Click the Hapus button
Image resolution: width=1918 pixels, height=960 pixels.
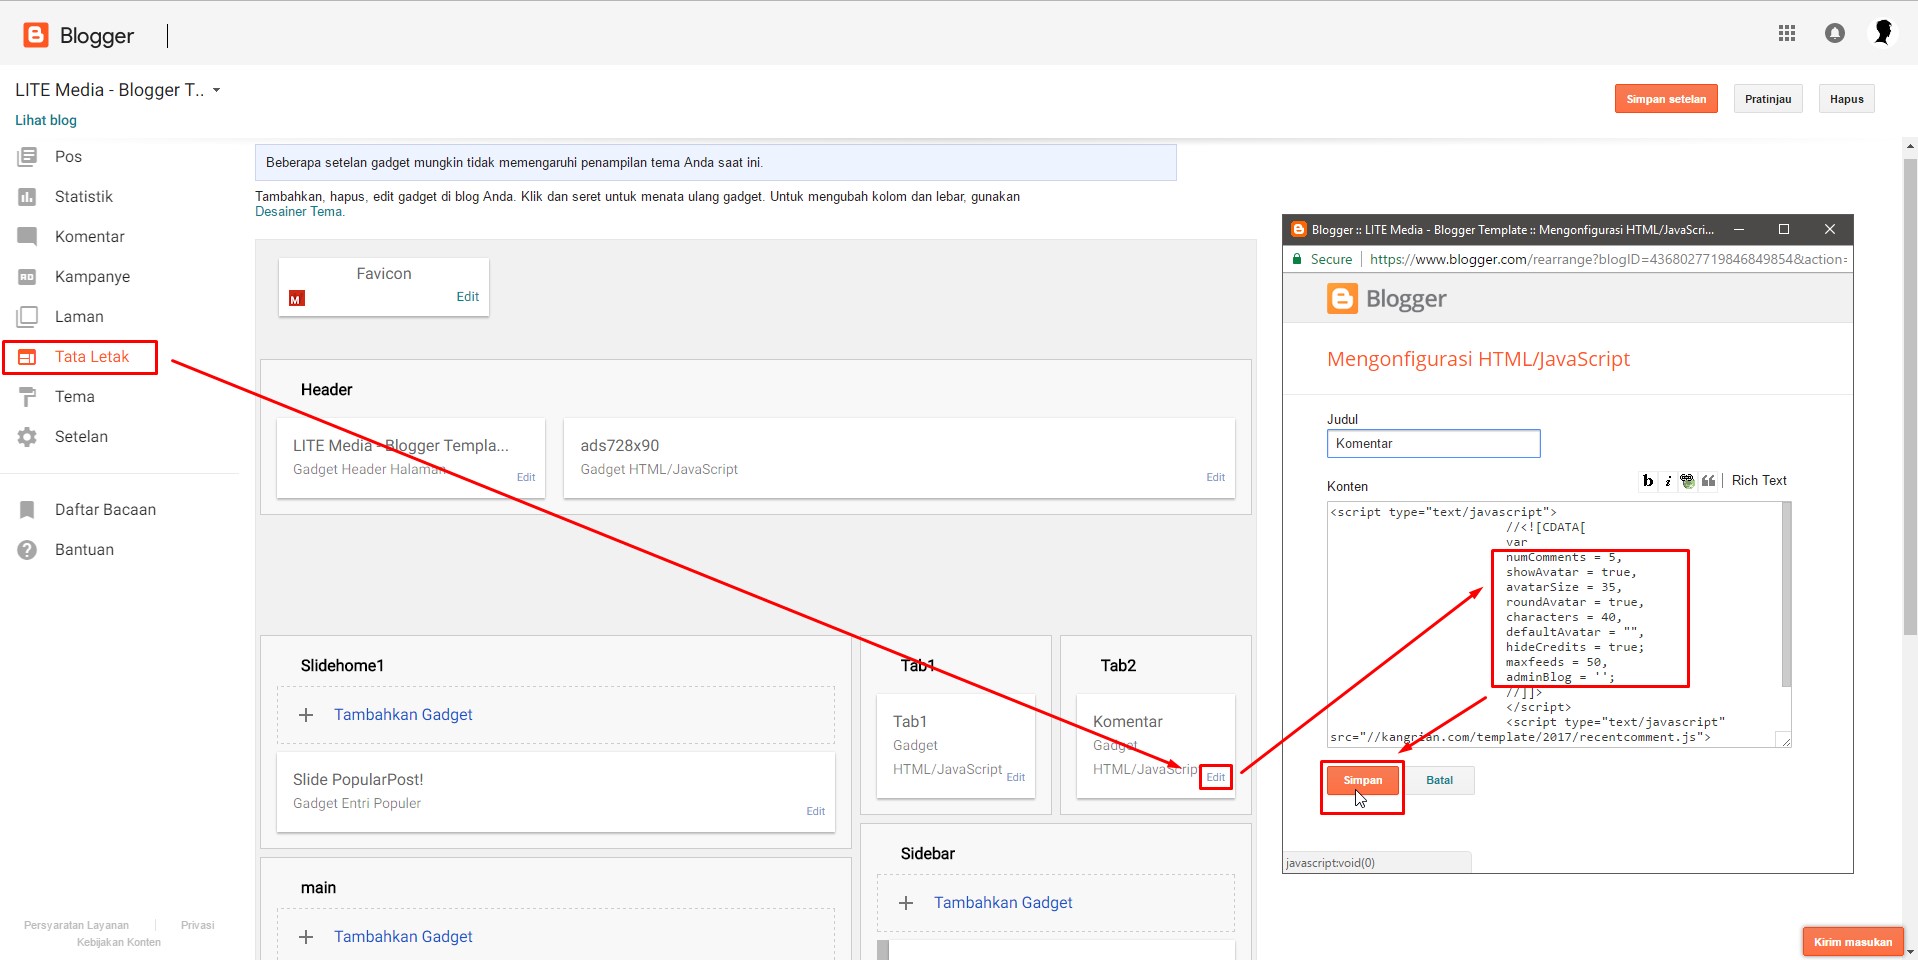(x=1846, y=99)
